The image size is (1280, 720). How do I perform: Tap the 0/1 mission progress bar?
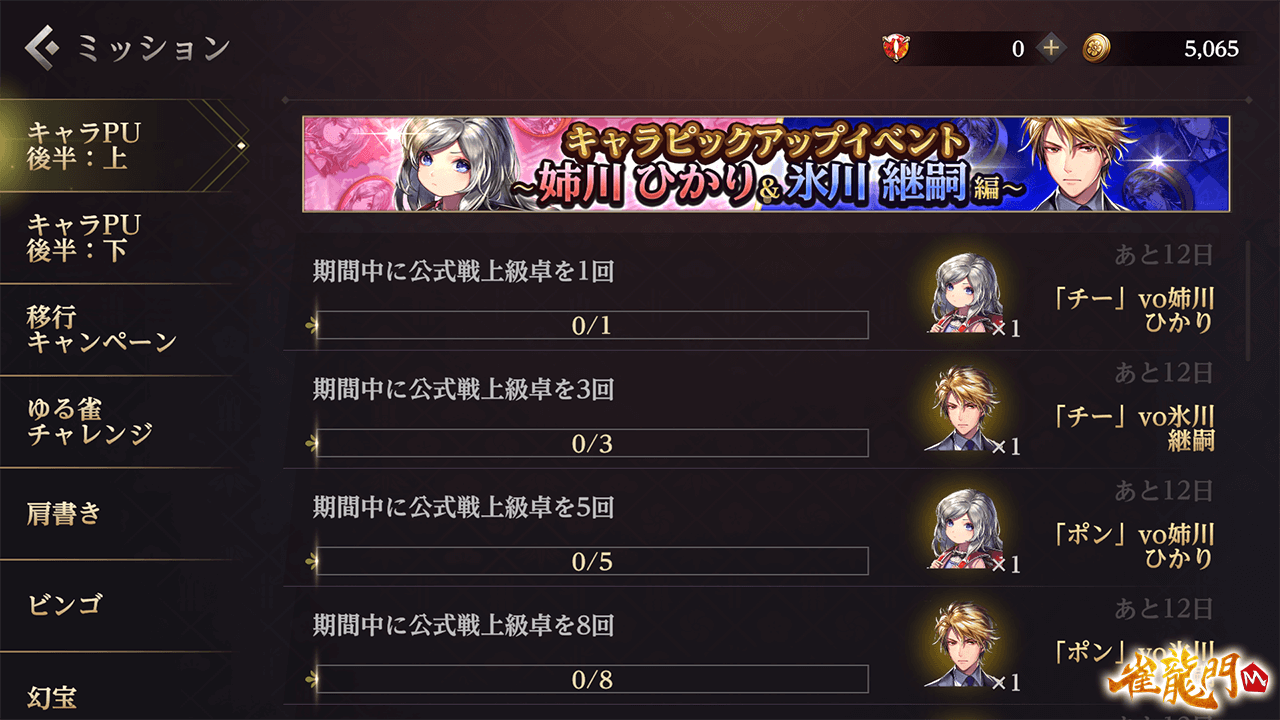tap(592, 325)
